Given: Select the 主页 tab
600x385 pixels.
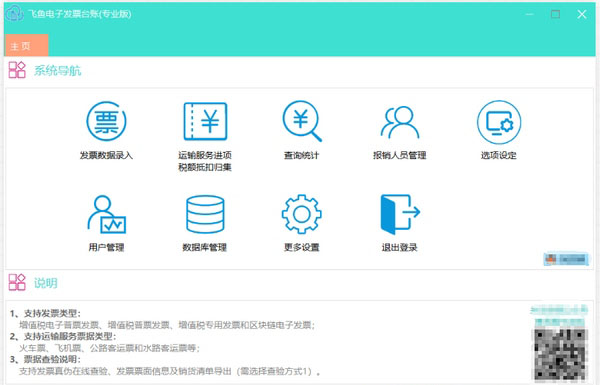Looking at the screenshot, I should pyautogui.click(x=26, y=46).
